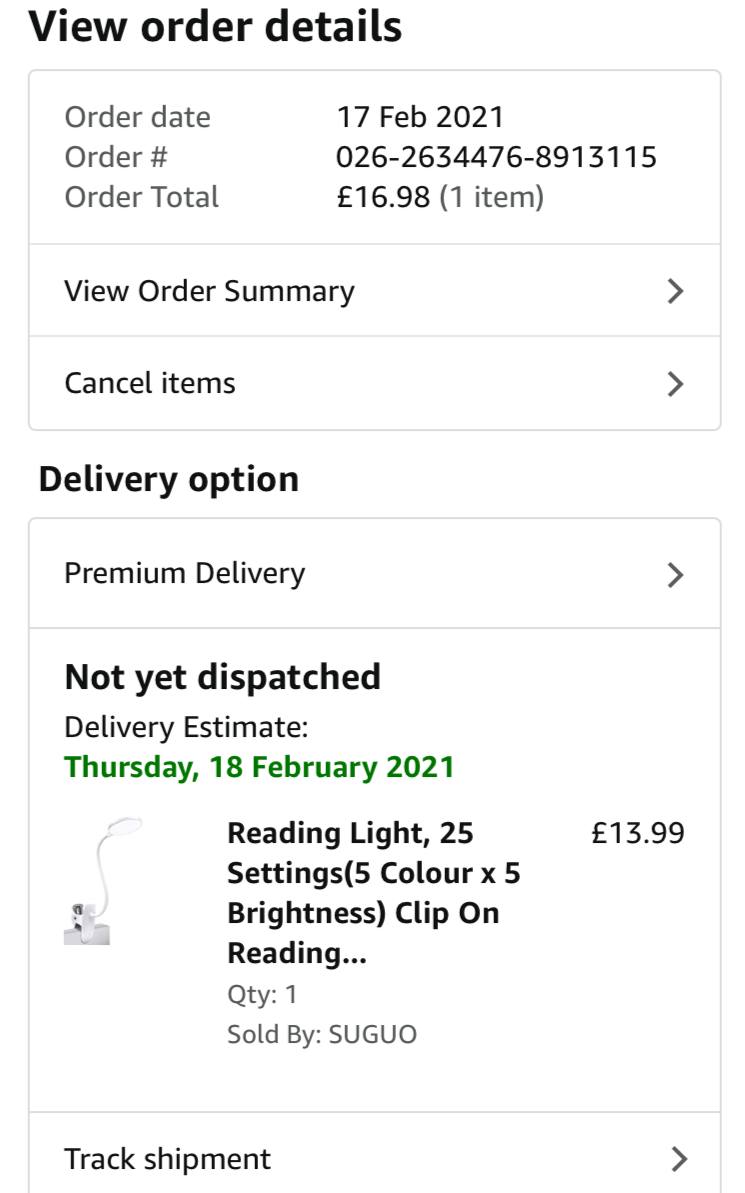The height and width of the screenshot is (1193, 745).
Task: Click order number 026-2634476-8913115
Action: coord(496,157)
